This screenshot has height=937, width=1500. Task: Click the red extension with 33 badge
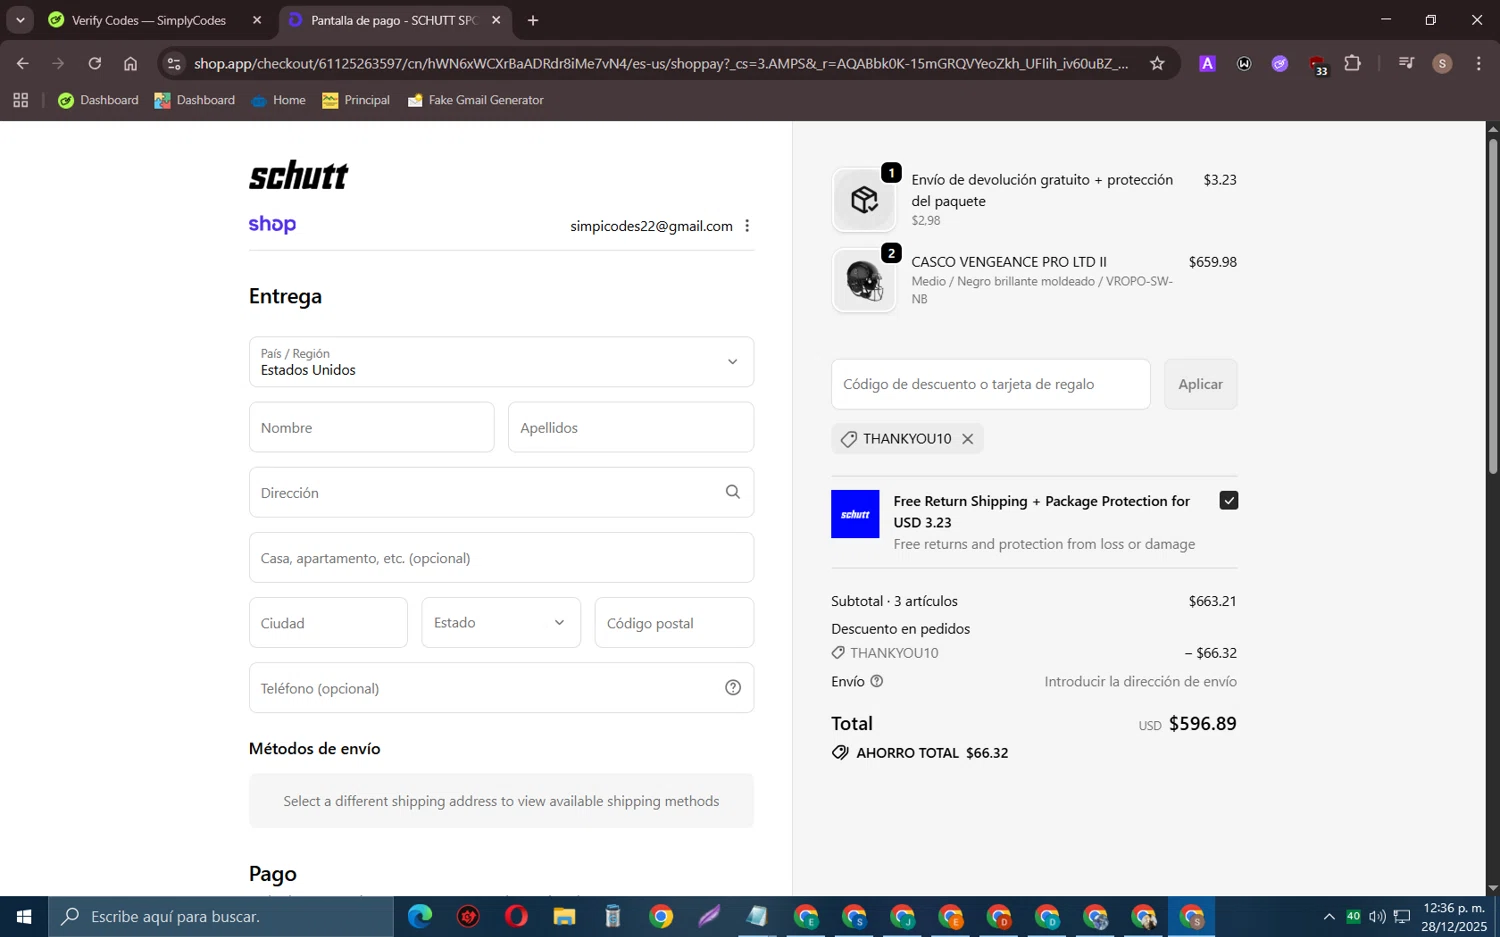(1317, 64)
